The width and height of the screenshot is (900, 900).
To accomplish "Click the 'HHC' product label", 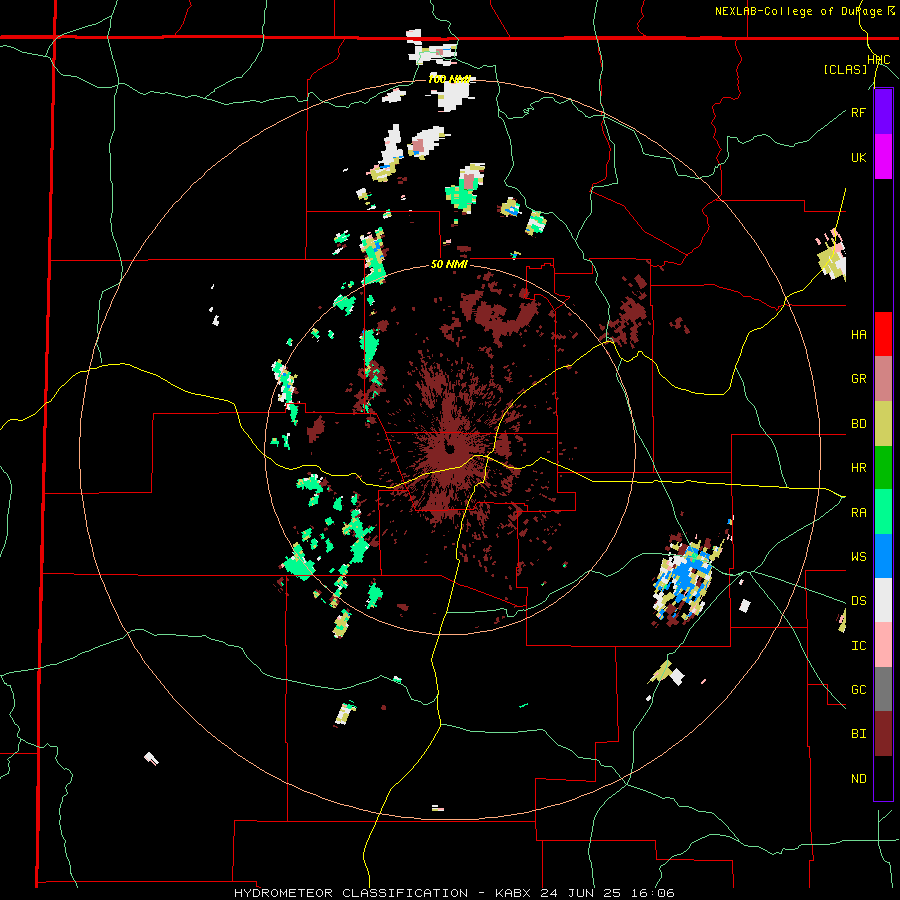I will [x=879, y=60].
